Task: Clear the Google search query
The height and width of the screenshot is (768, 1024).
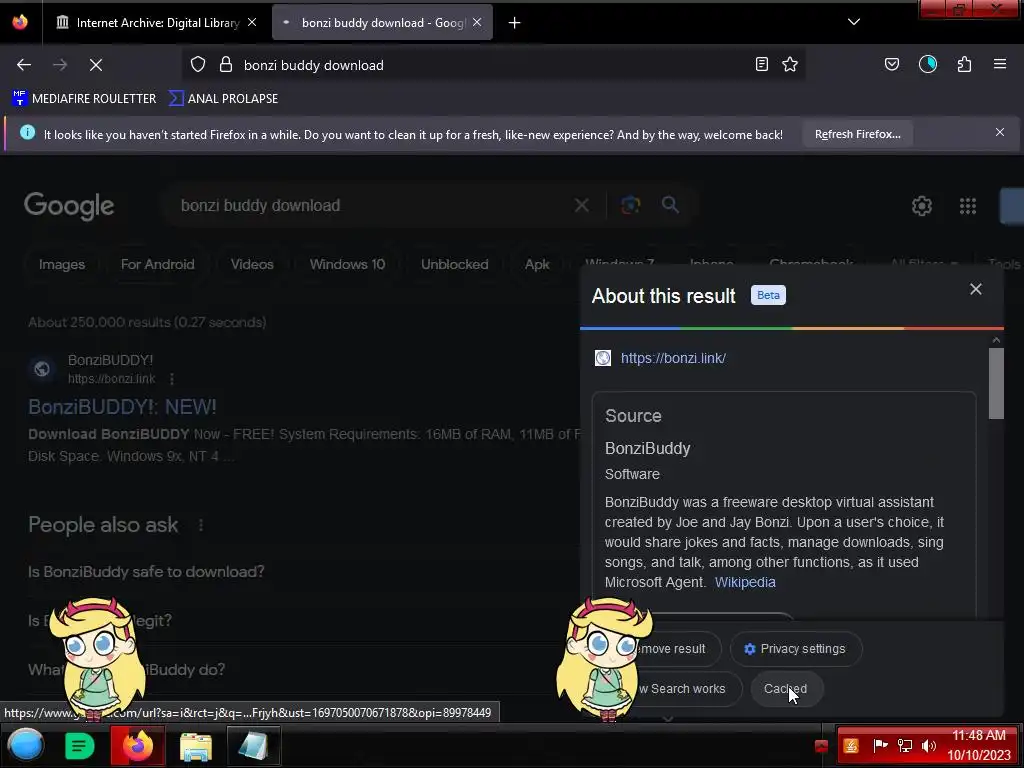Action: click(582, 206)
